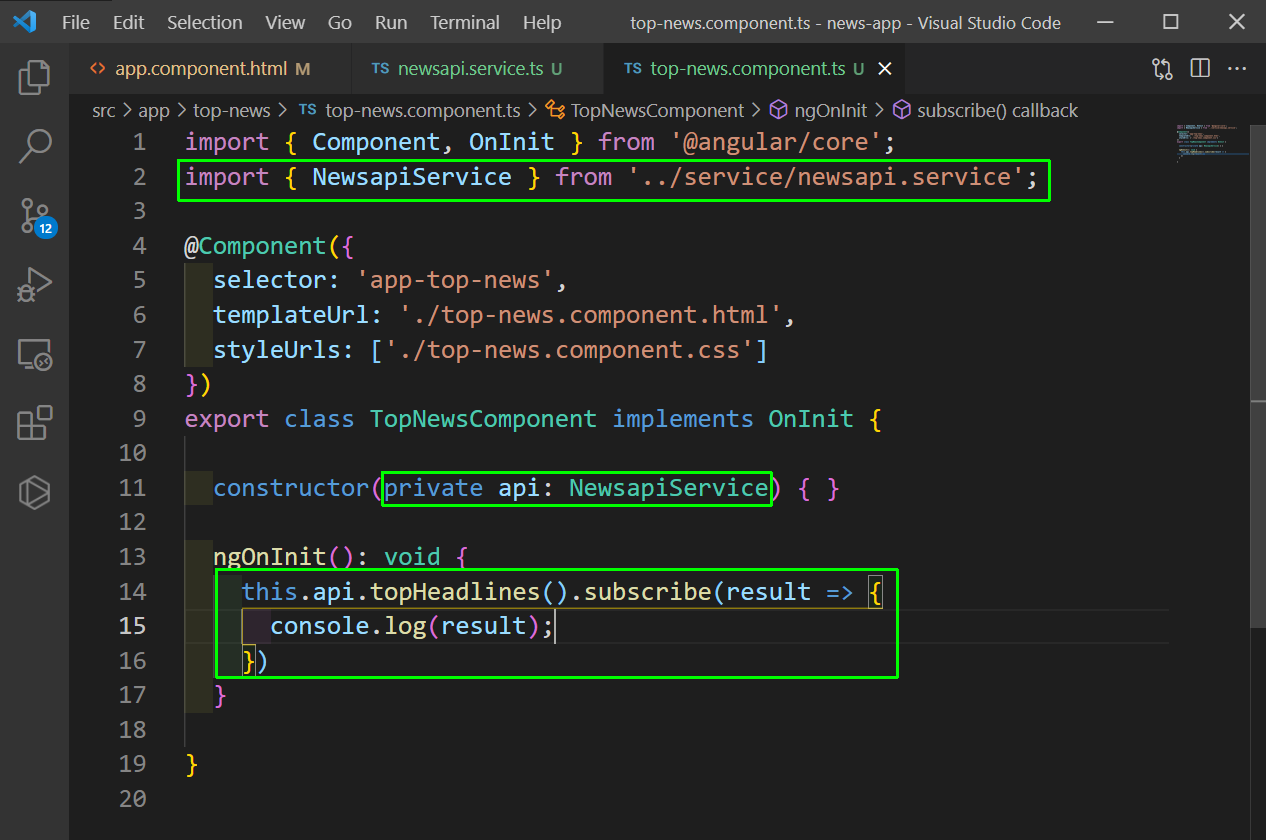Maximize the VS Code window

tap(1171, 22)
